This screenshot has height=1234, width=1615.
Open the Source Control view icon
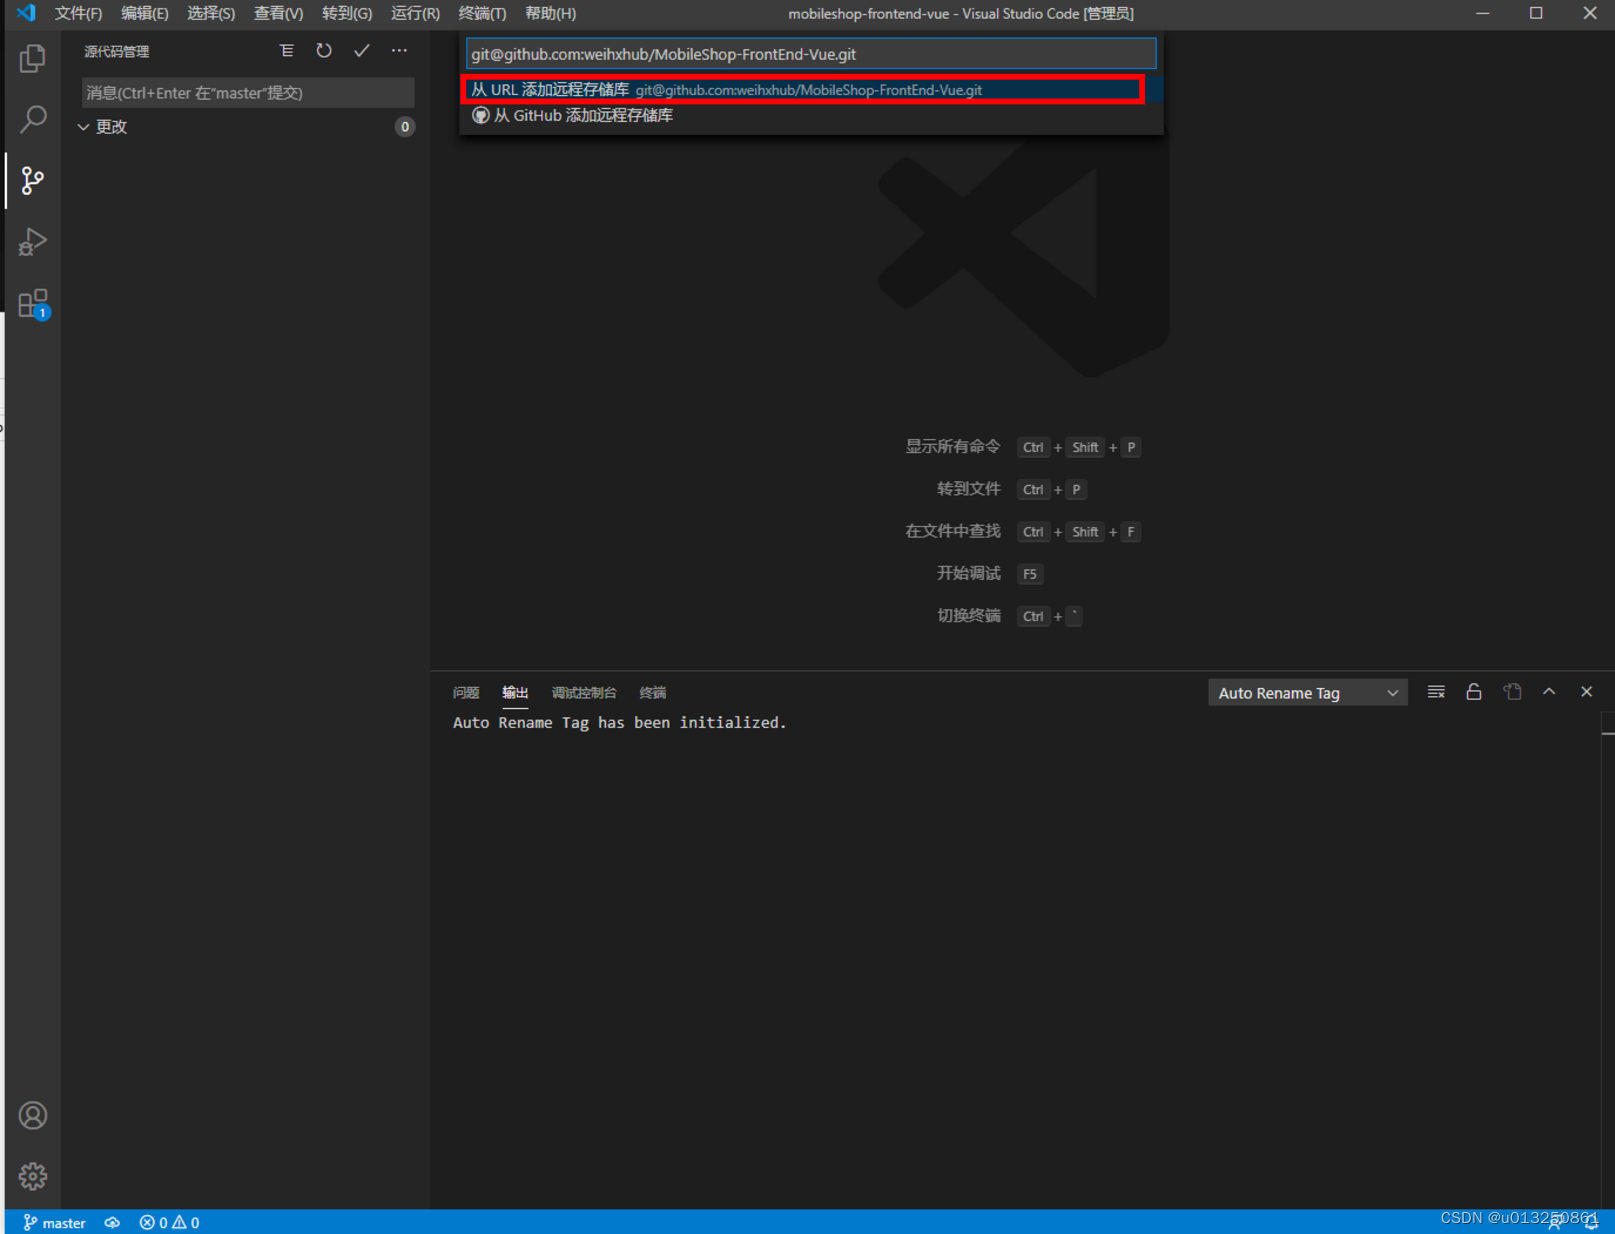coord(32,181)
